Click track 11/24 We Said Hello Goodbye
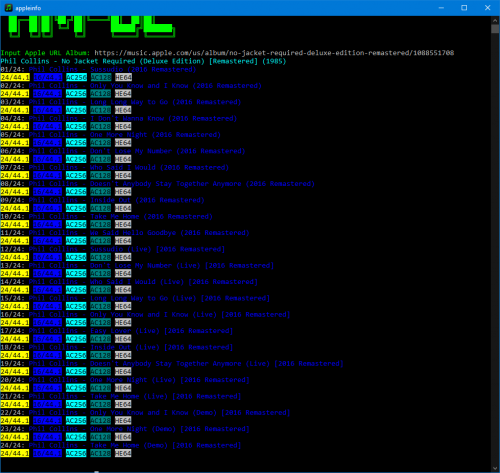The image size is (500, 473). tap(125, 233)
